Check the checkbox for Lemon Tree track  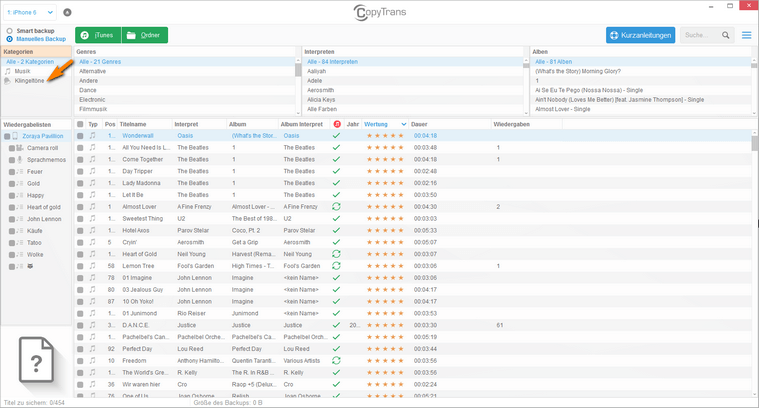click(80, 266)
